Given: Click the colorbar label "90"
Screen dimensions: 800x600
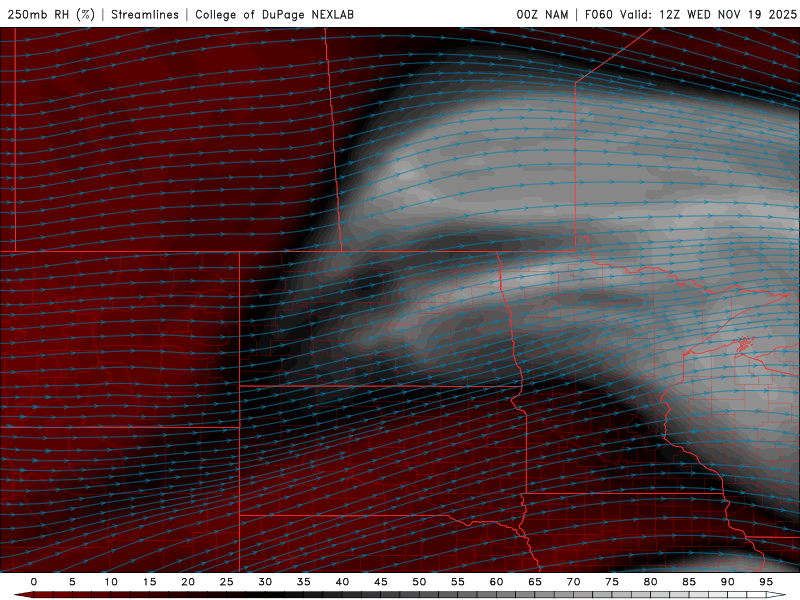Looking at the screenshot, I should [x=728, y=582].
